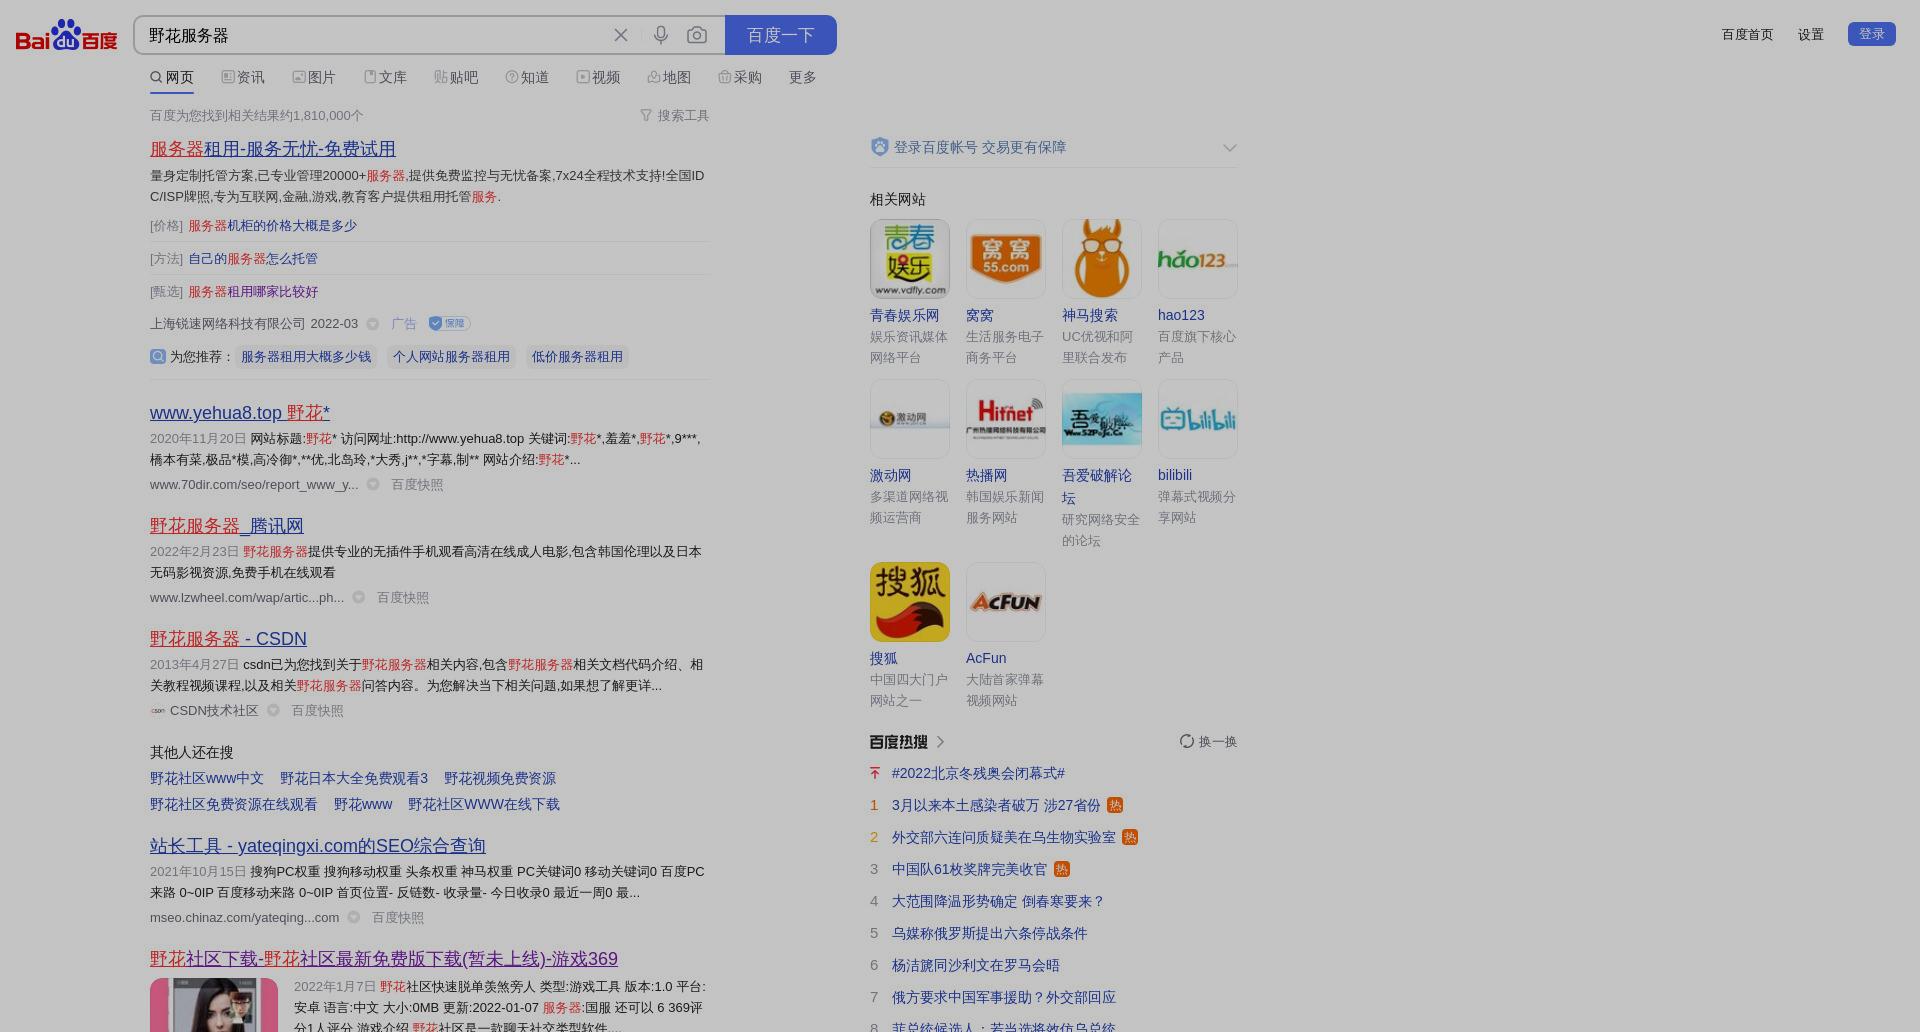This screenshot has width=1920, height=1032.
Task: Open www.yehua8.top 野花* result
Action: pos(240,413)
